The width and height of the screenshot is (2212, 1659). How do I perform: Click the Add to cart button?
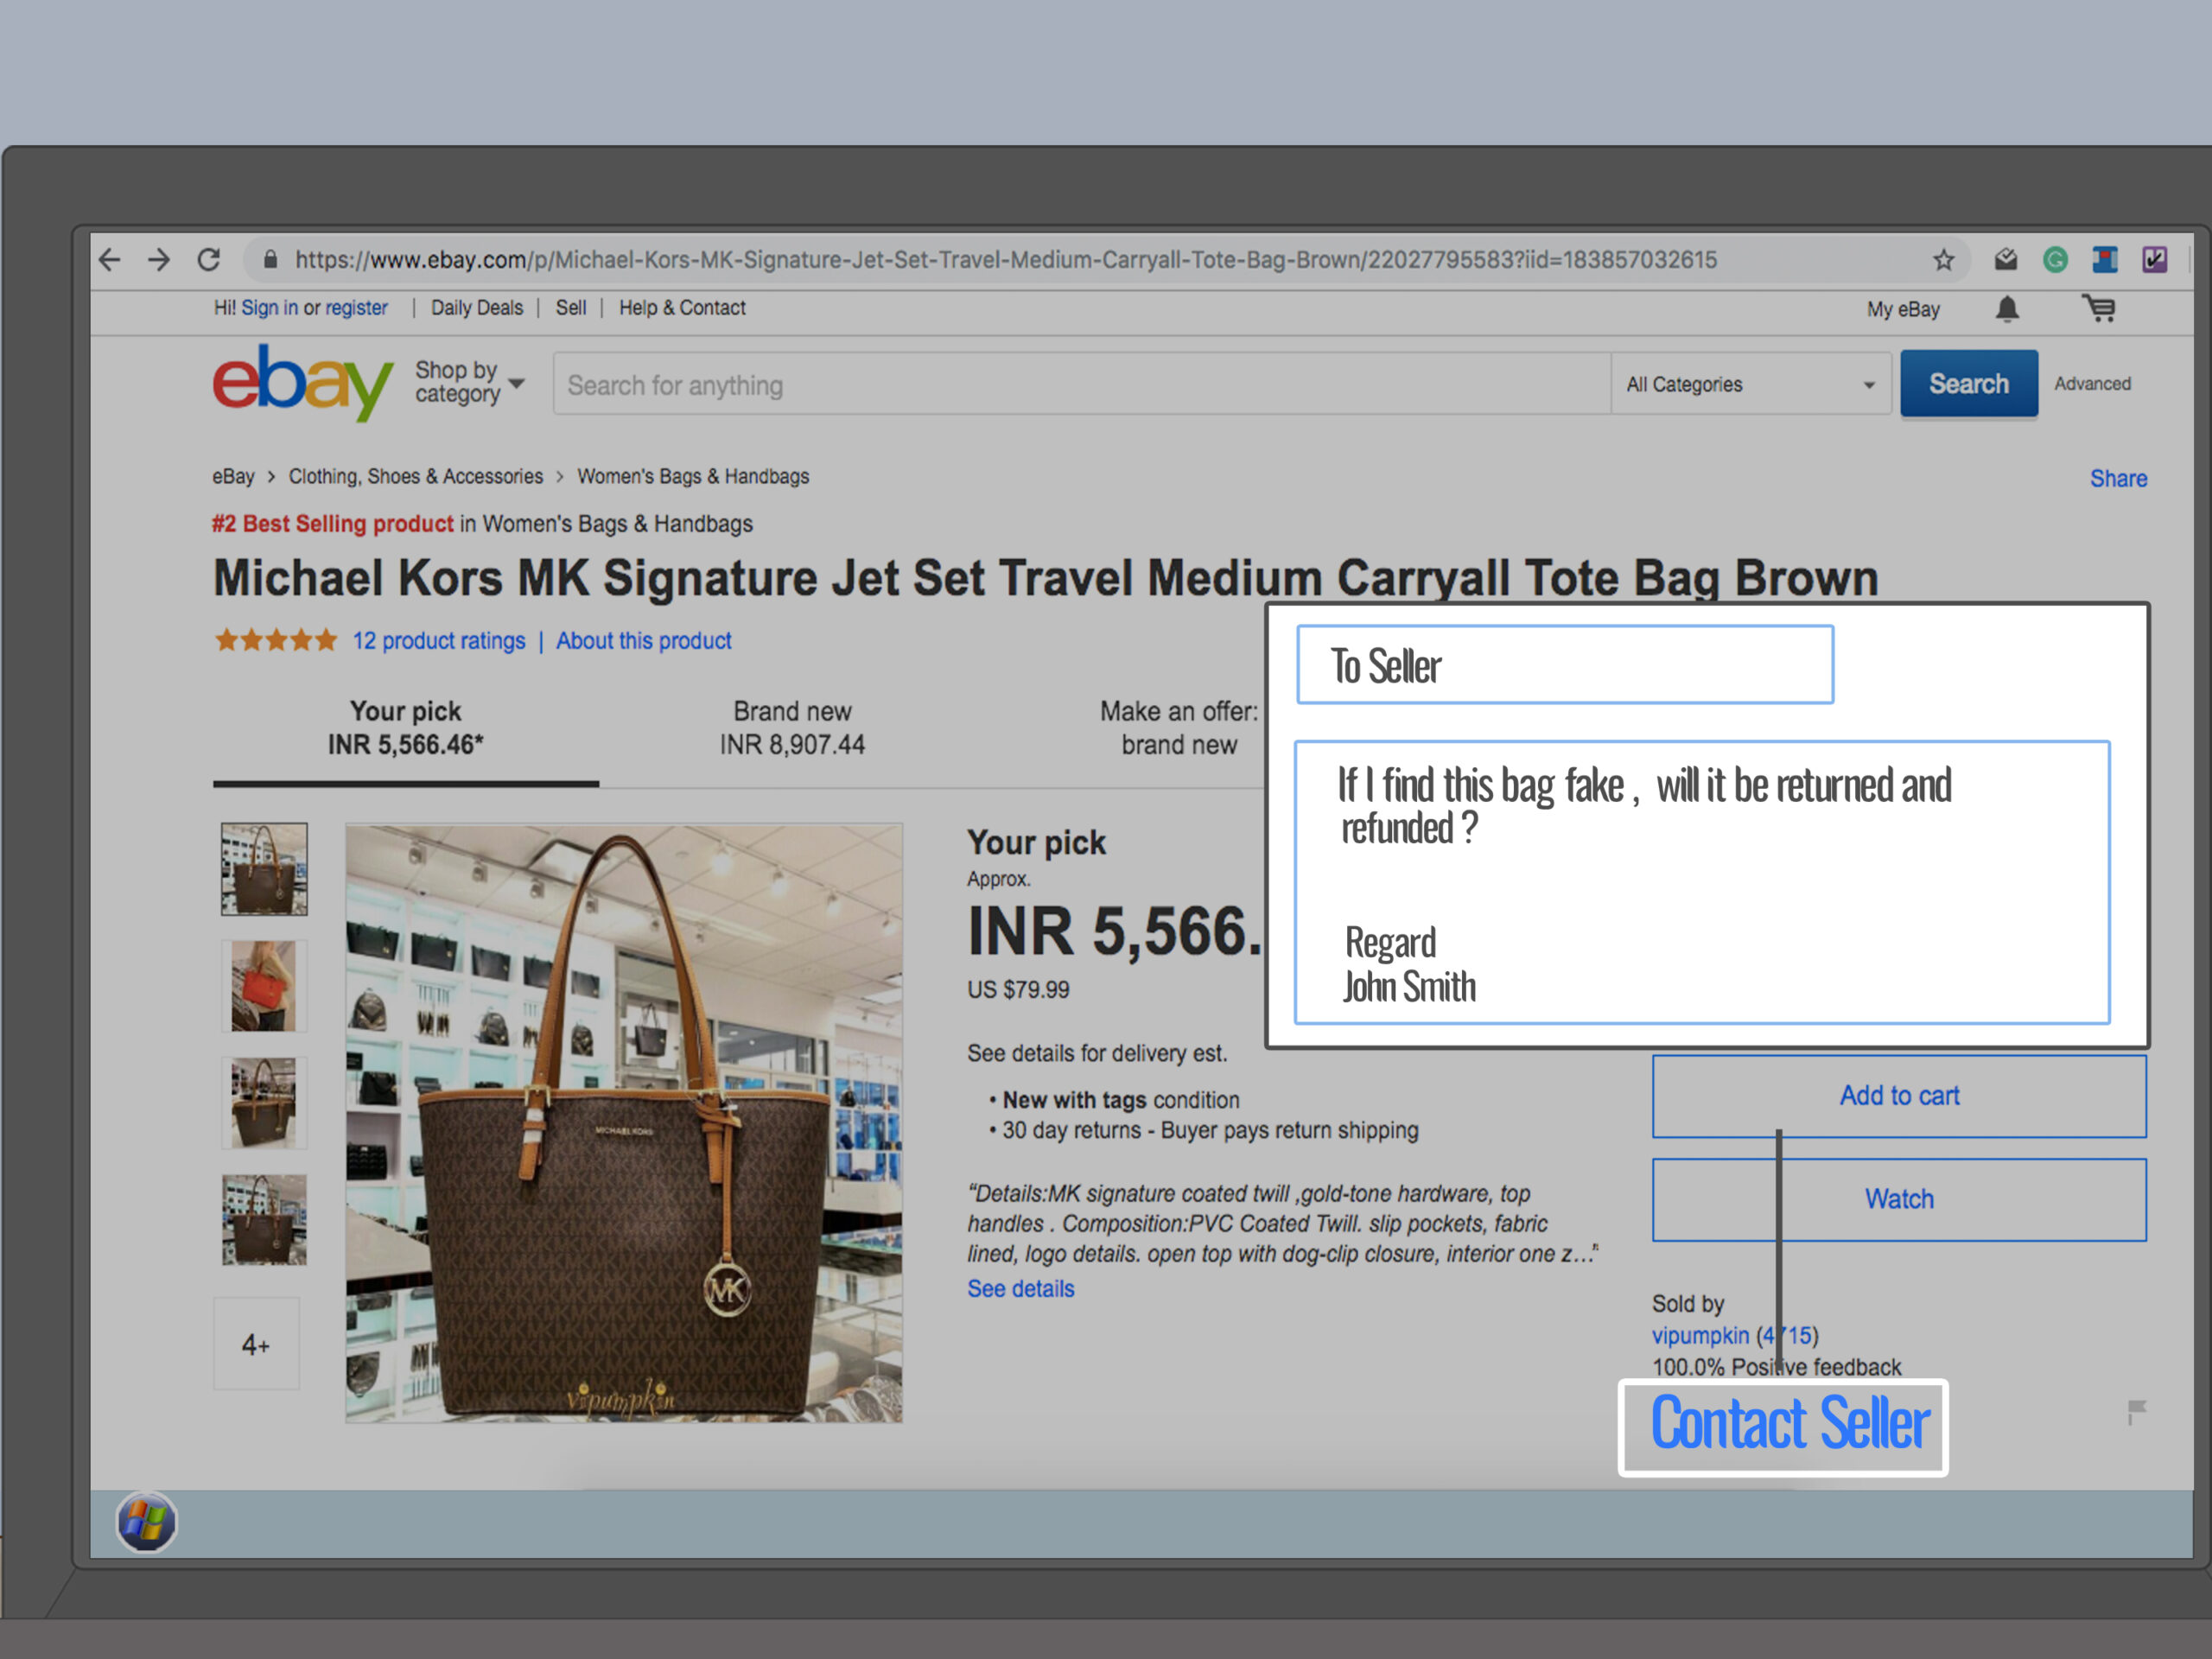(1899, 1096)
